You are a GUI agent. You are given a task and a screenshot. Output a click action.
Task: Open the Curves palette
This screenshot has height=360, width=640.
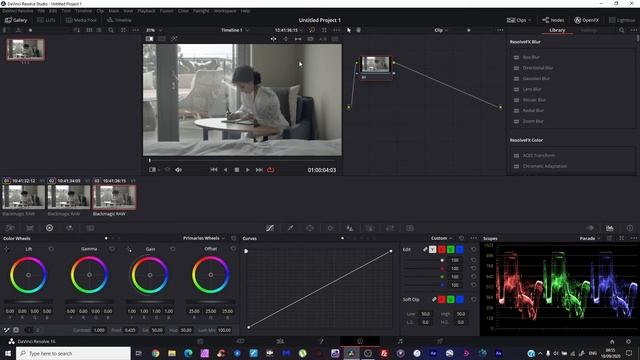(270, 228)
